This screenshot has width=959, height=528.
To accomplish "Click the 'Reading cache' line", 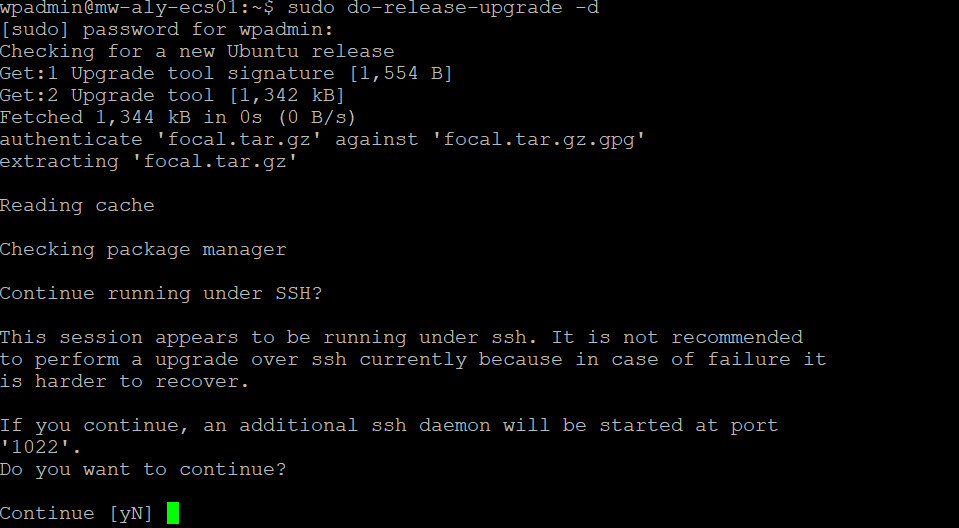I will coord(77,206).
